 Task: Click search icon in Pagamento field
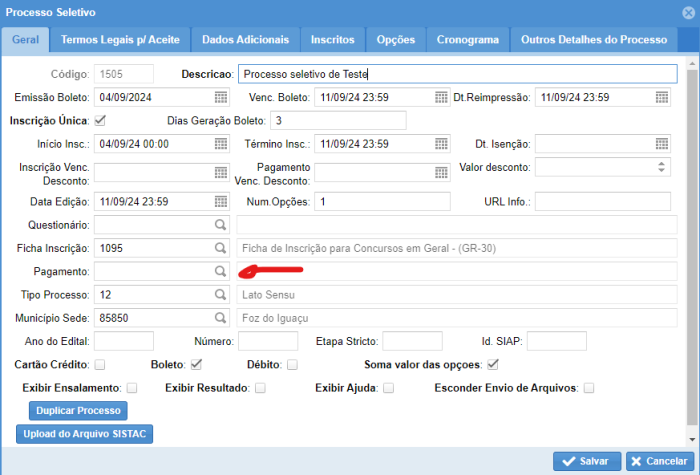coord(220,271)
